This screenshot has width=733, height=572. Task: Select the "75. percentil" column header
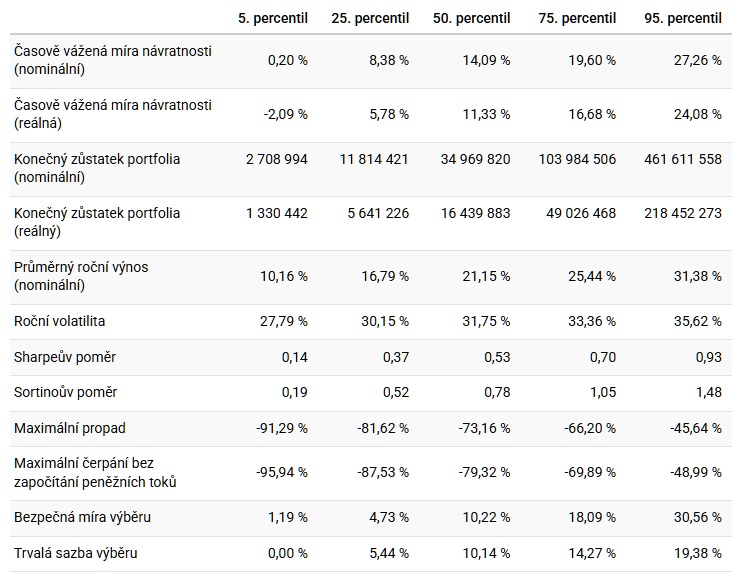(x=577, y=18)
